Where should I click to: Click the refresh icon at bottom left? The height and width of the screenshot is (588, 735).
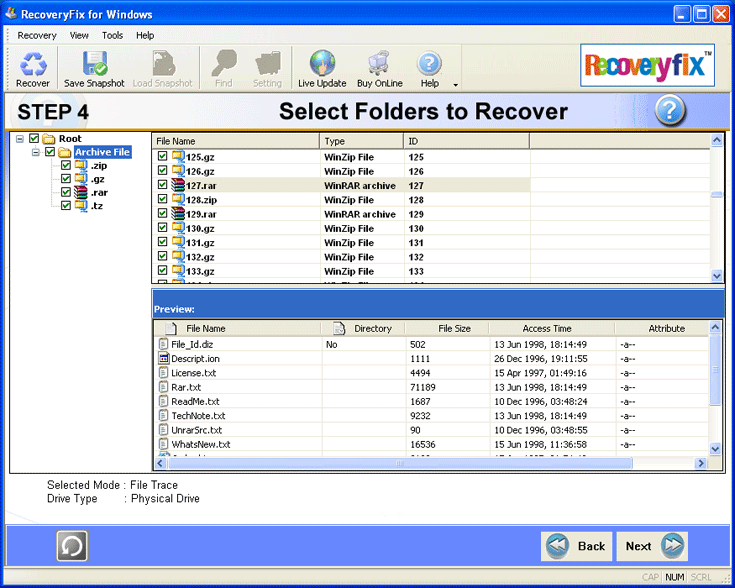tap(72, 545)
